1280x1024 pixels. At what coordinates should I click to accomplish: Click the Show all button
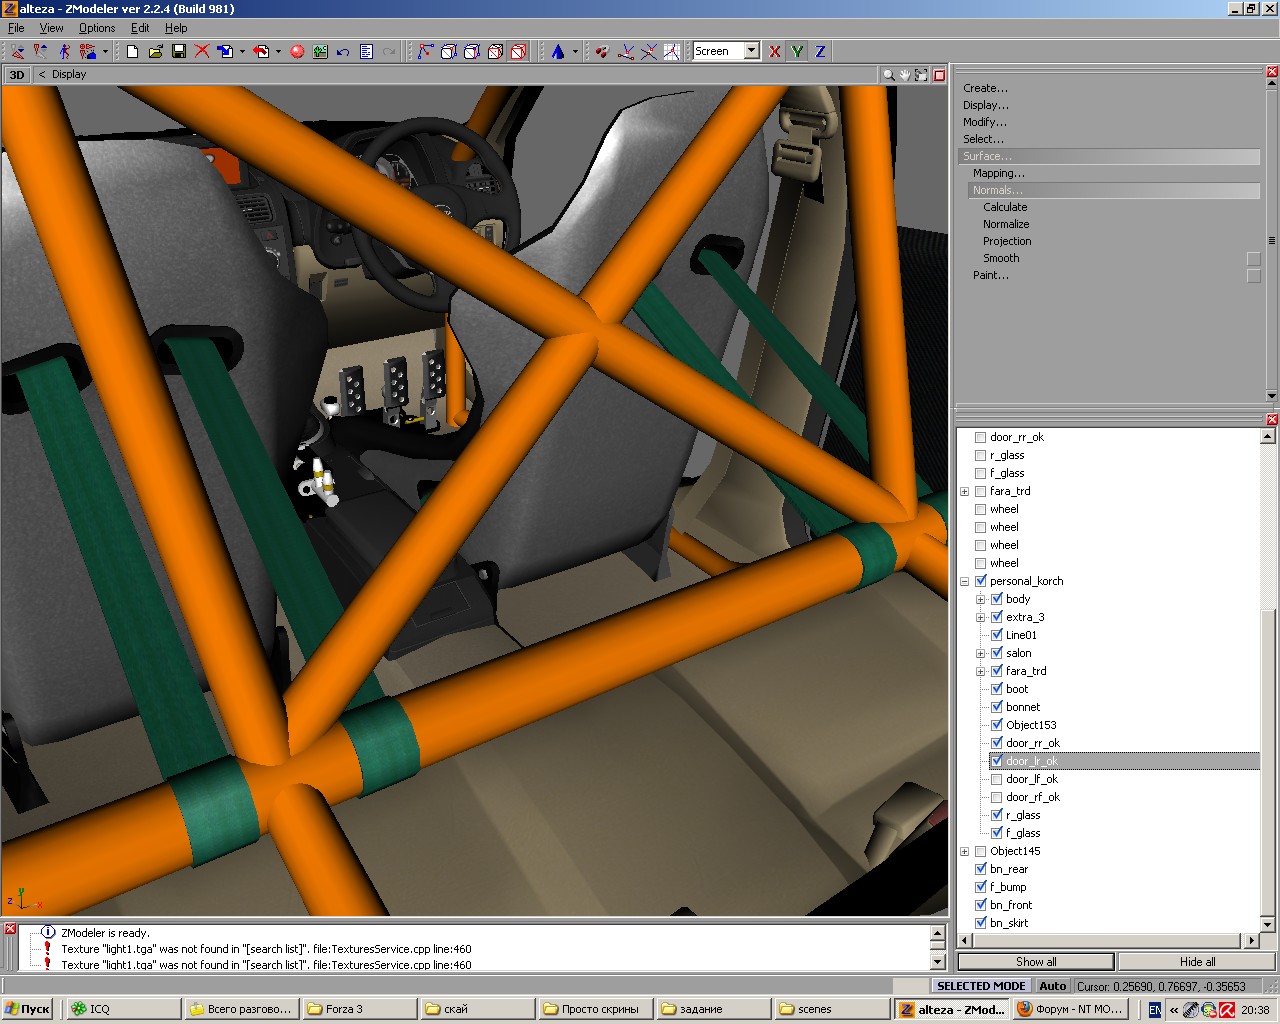tap(1035, 961)
